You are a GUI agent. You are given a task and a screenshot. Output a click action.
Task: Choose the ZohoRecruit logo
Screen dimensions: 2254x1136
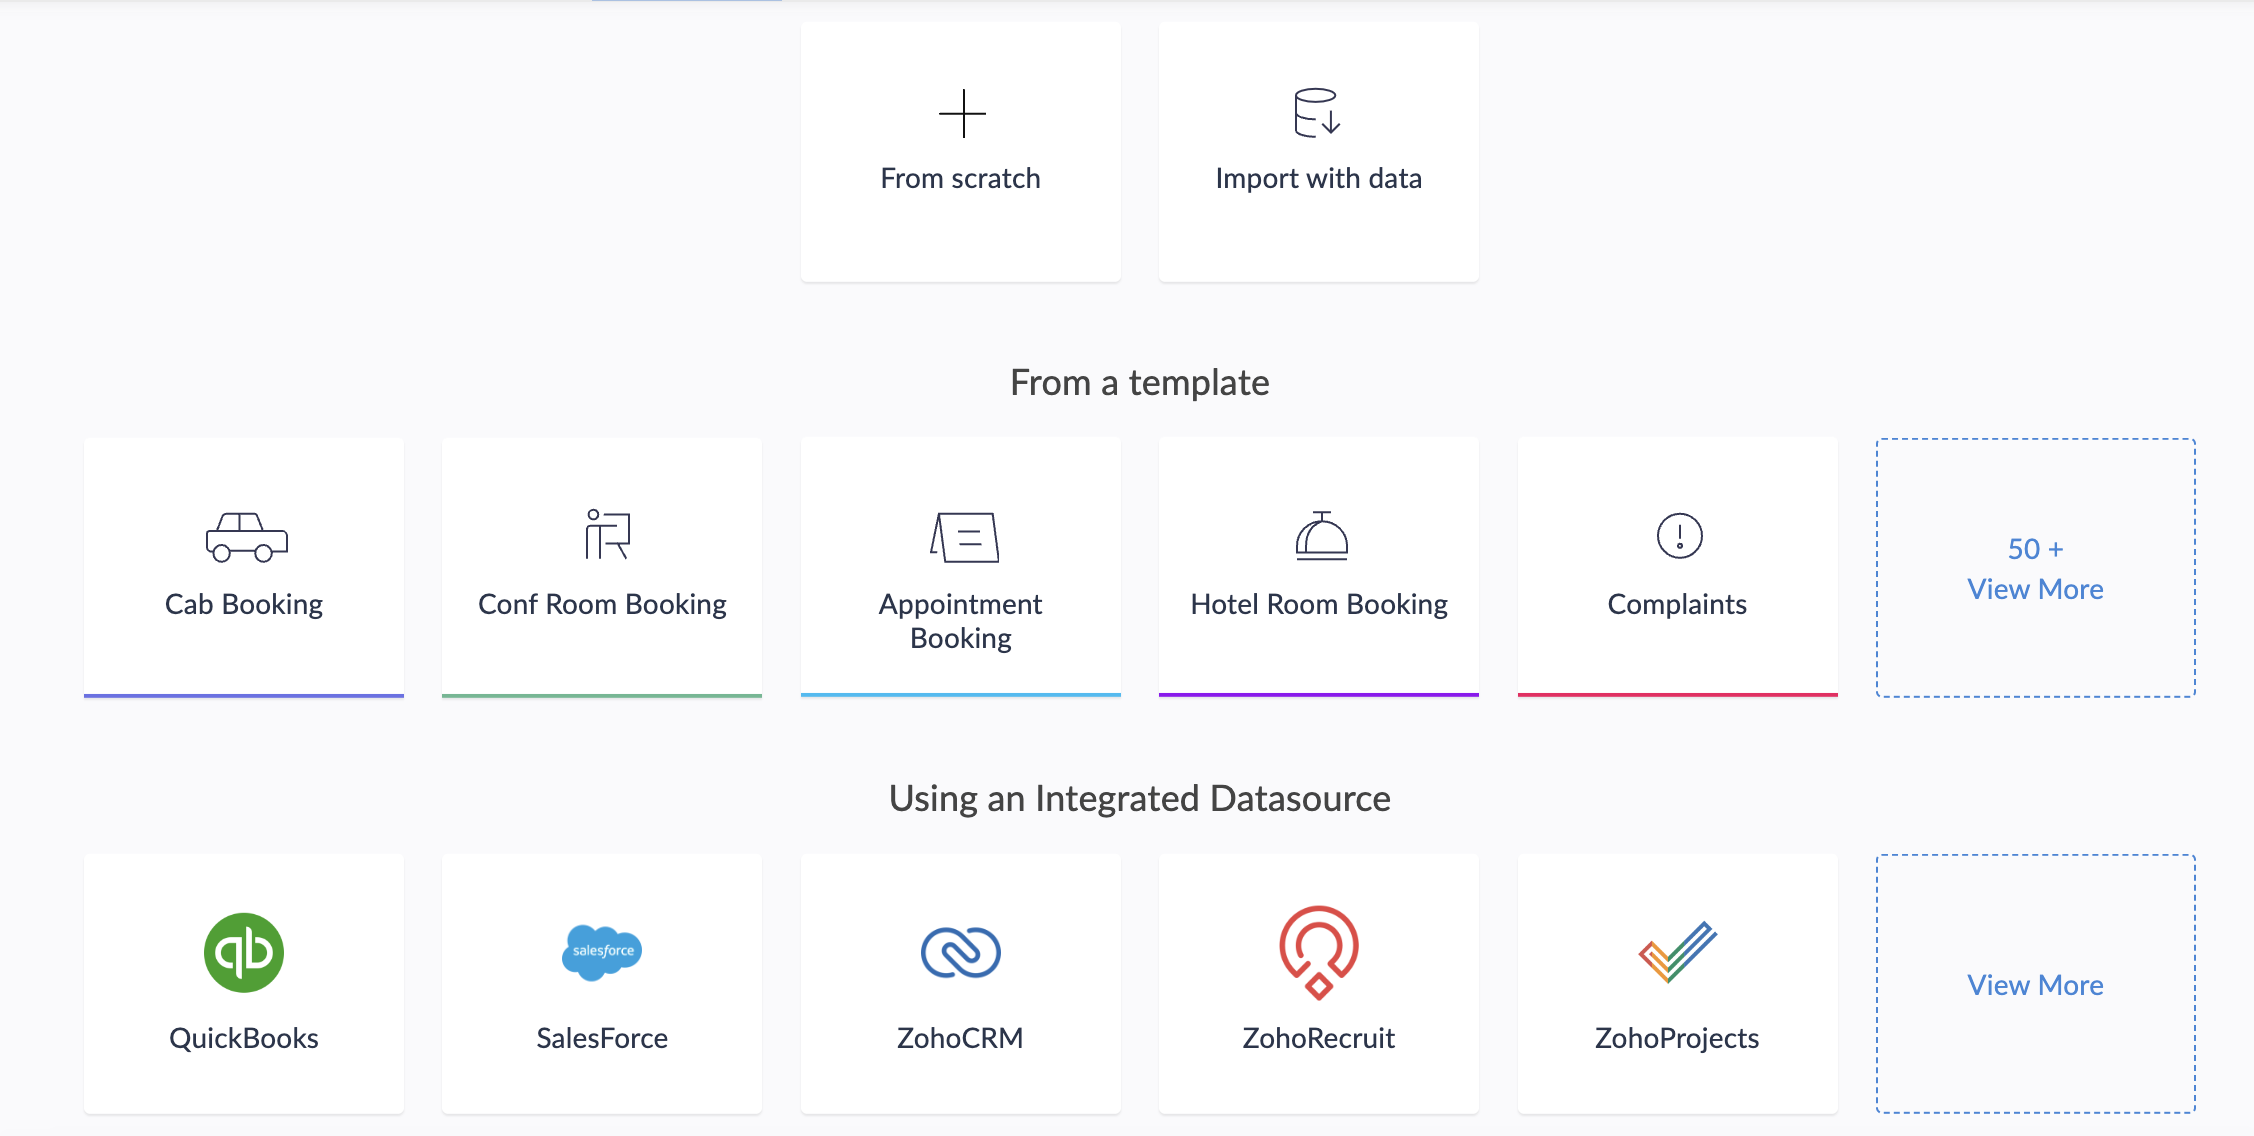[1319, 952]
